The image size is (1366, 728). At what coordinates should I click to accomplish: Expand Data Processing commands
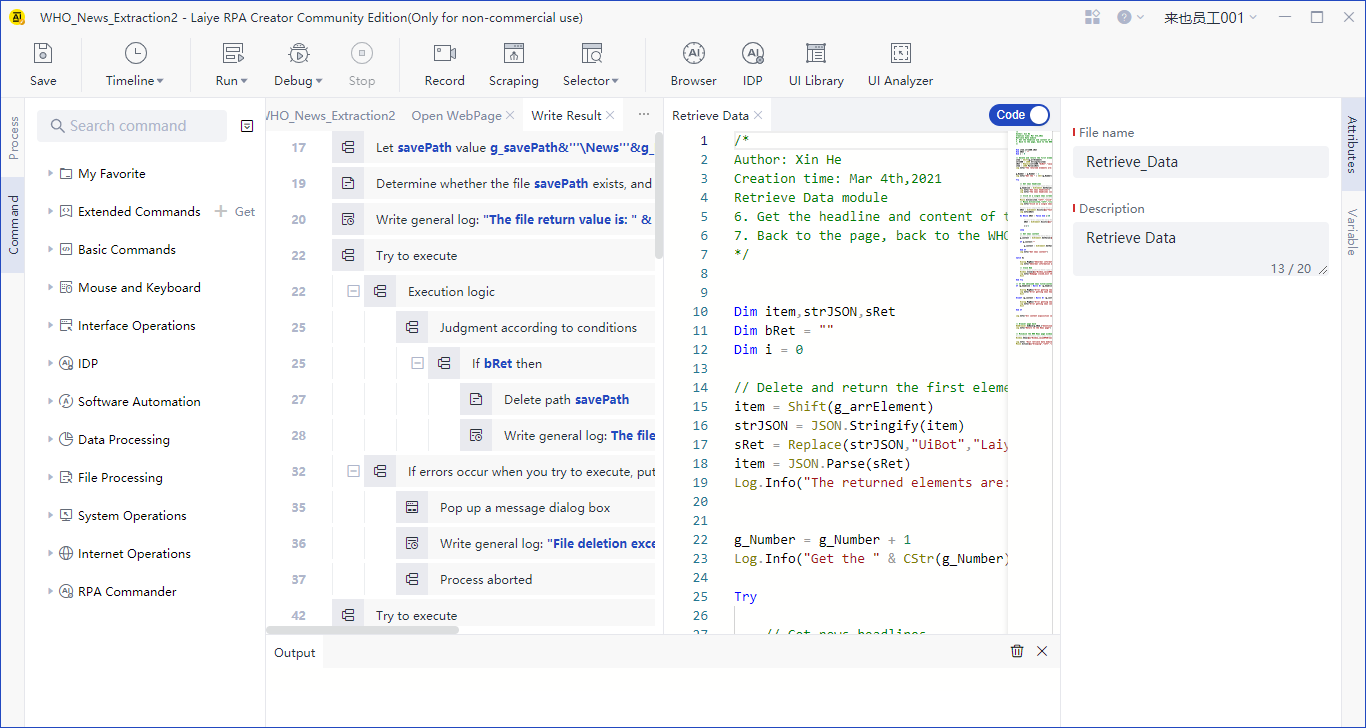click(51, 439)
